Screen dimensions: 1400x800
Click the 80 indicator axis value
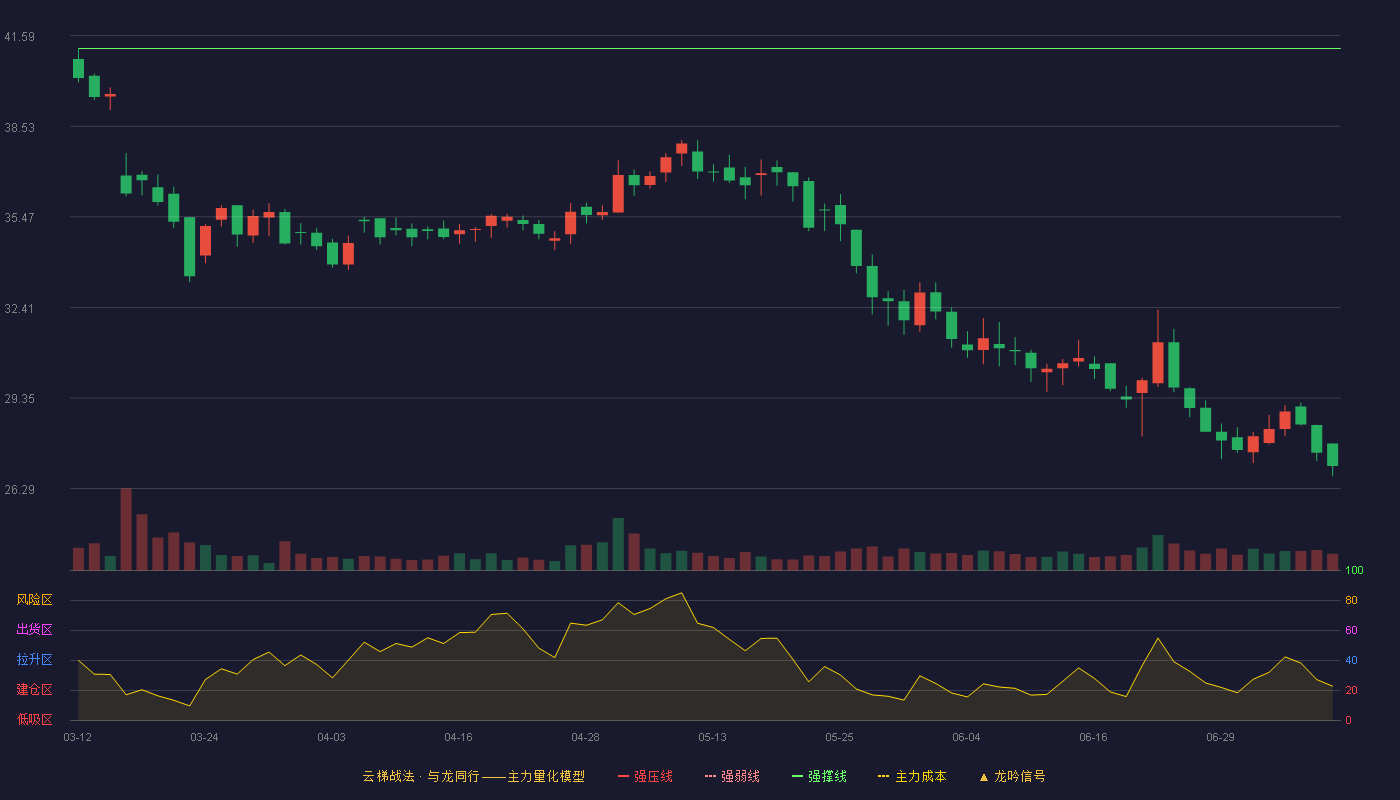click(x=1351, y=600)
